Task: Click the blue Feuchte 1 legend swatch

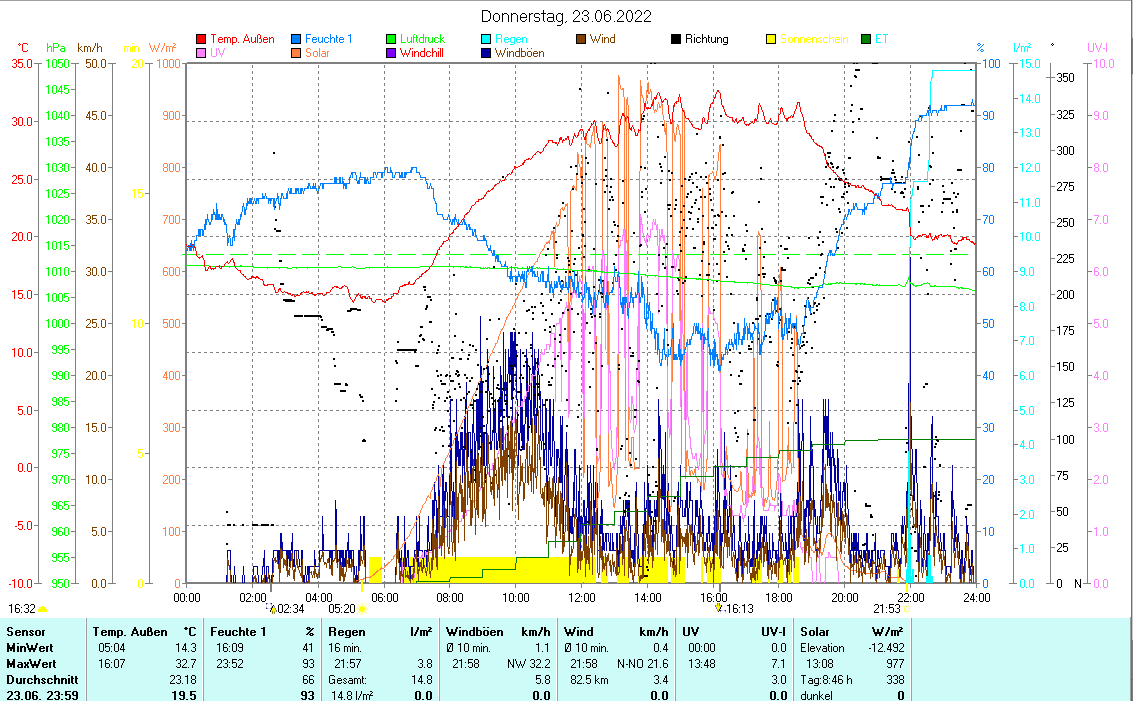Action: click(297, 40)
